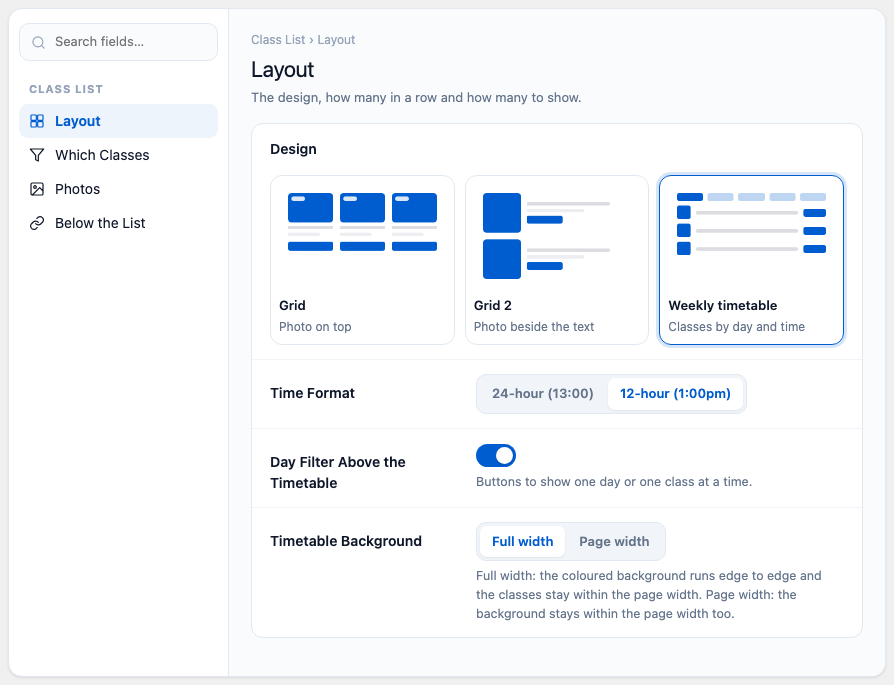Click the Weekly timetable preview illustration

(x=751, y=224)
